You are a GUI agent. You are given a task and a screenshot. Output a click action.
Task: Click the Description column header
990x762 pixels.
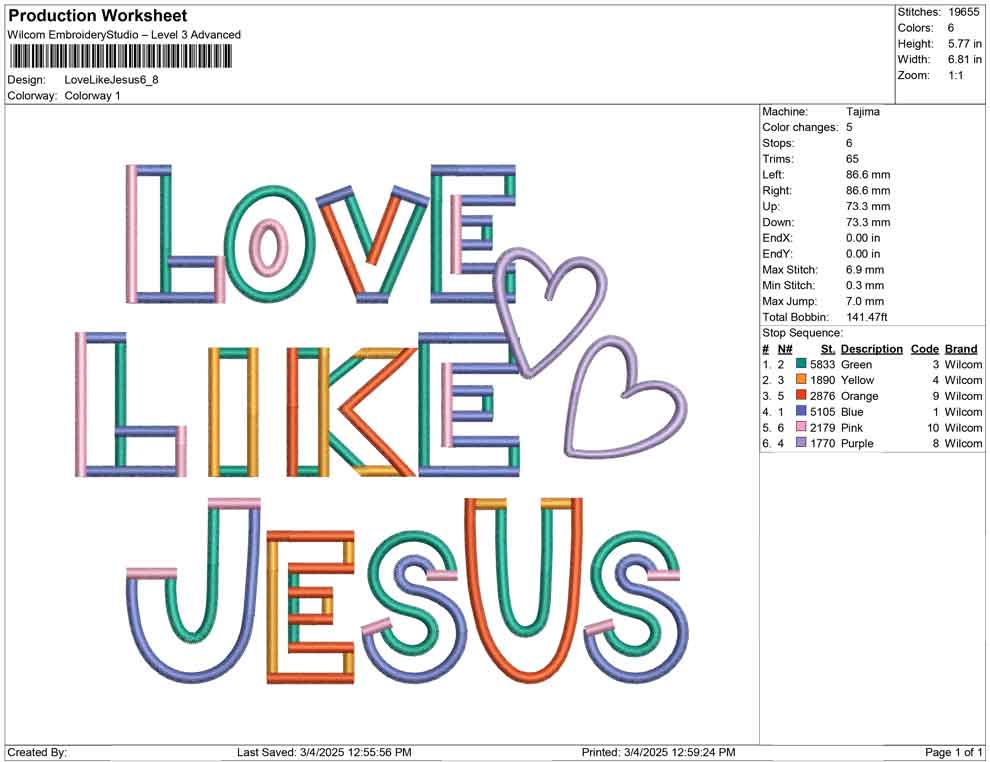pos(871,348)
